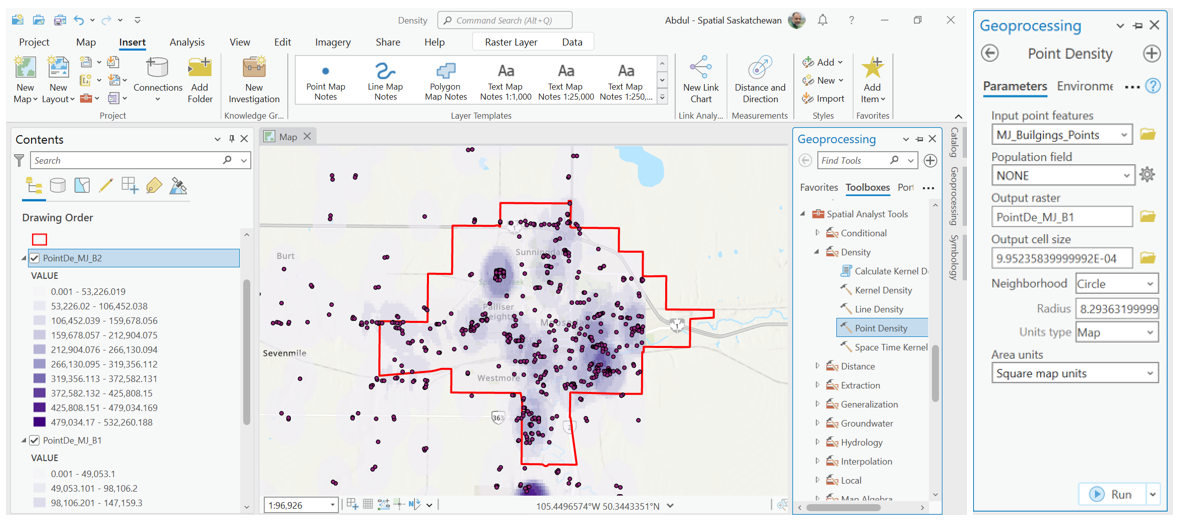
Task: Open the Analysis ribbon tab
Action: click(x=187, y=43)
